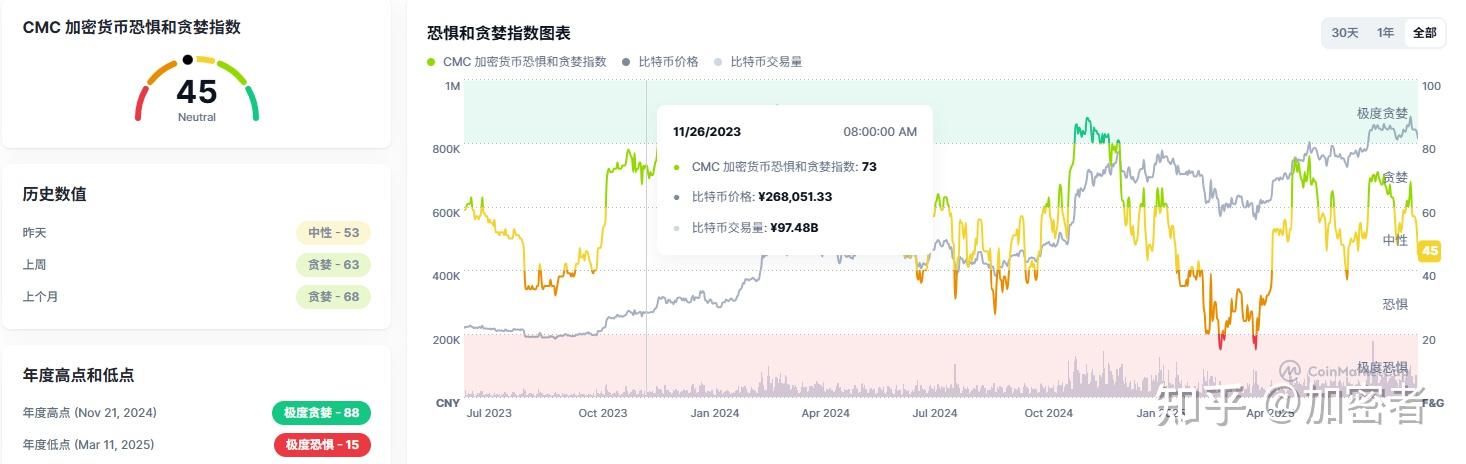Switch to the 1年 time range
The height and width of the screenshot is (464, 1466).
tap(1385, 33)
